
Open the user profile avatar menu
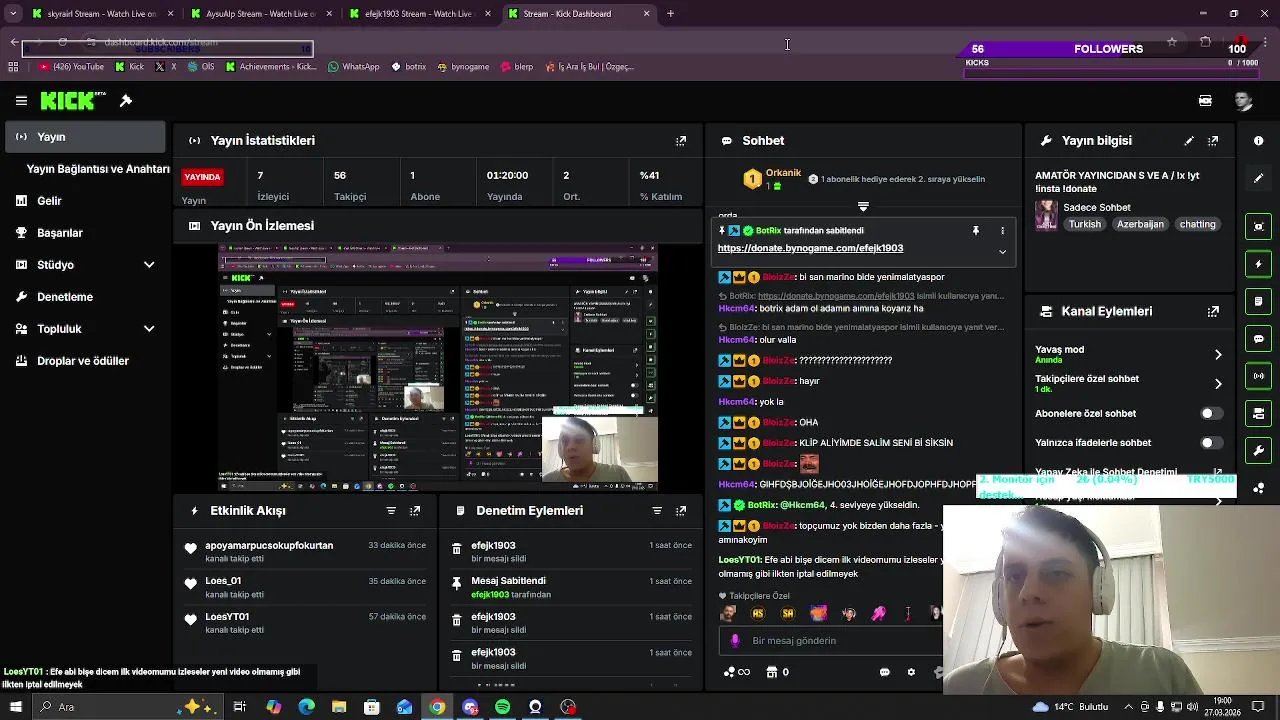pos(1243,101)
